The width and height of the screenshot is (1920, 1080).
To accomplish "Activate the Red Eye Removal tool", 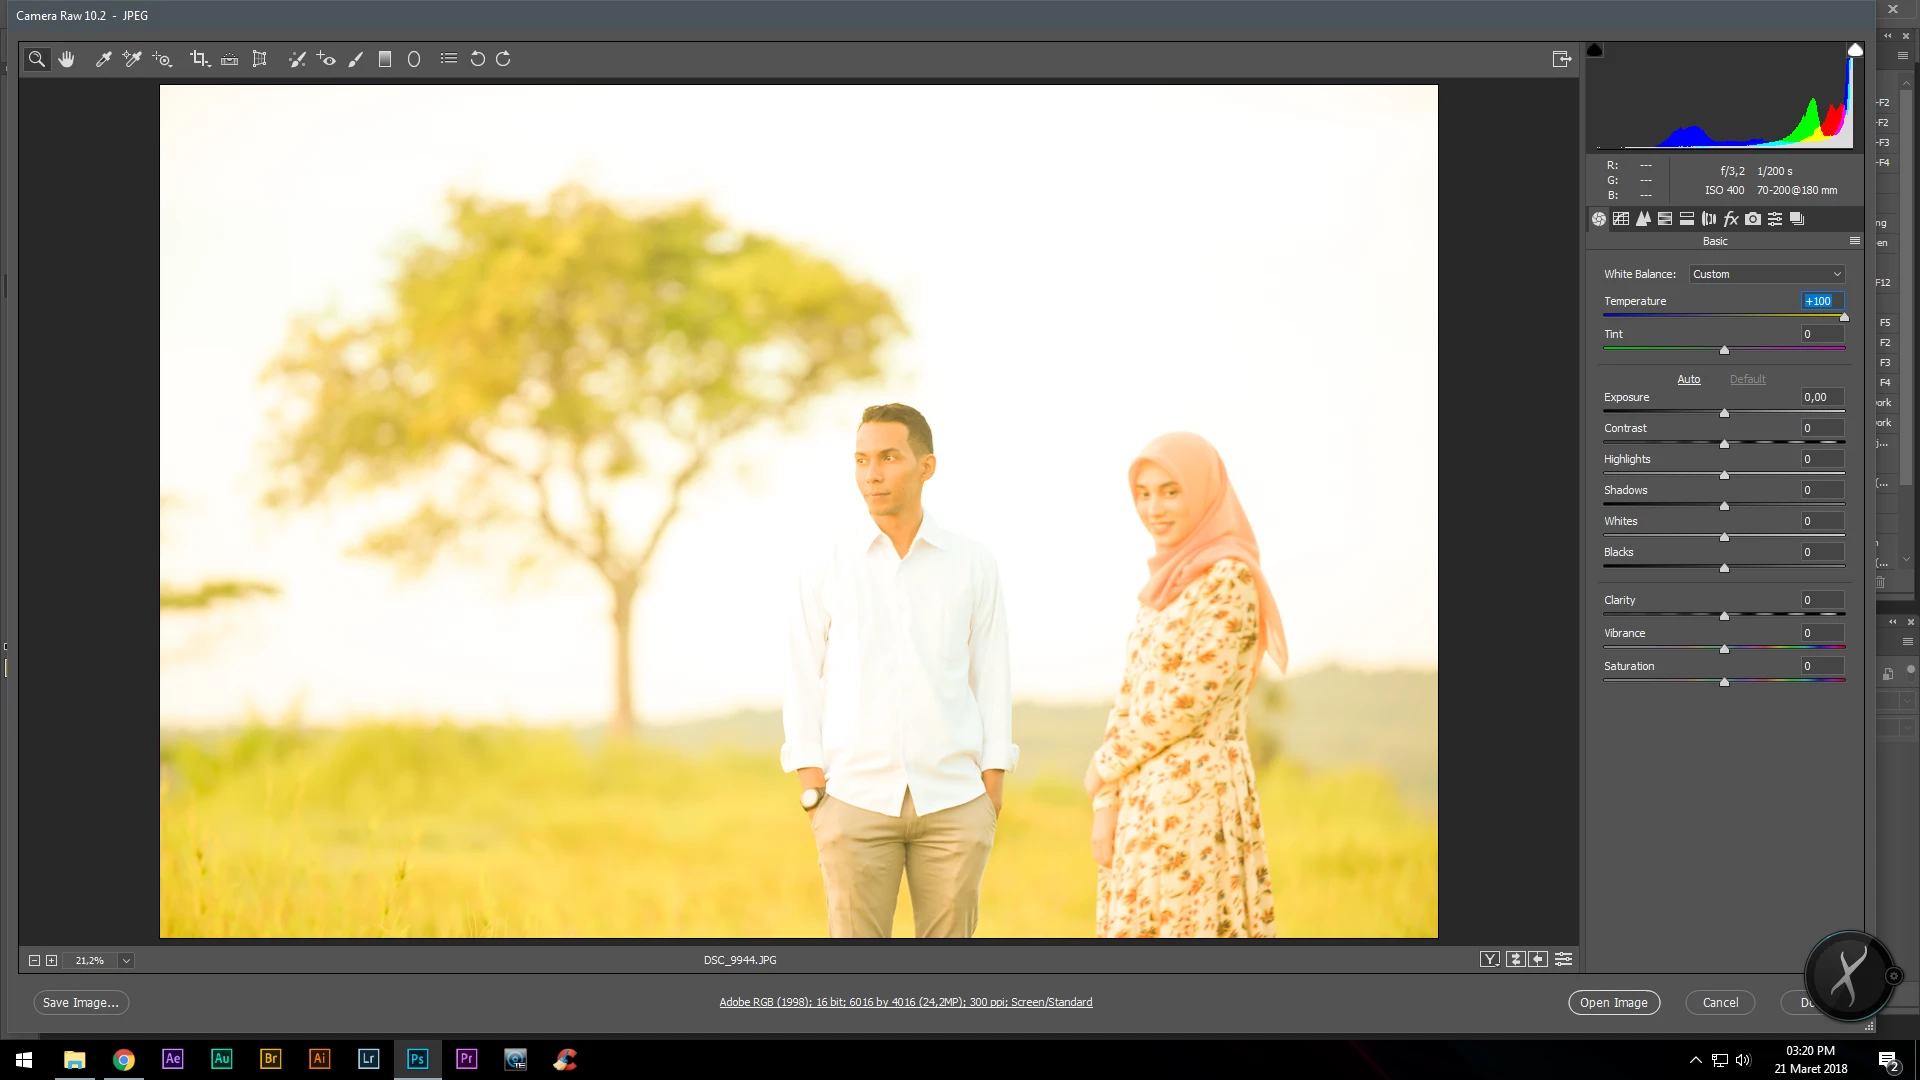I will [x=326, y=59].
